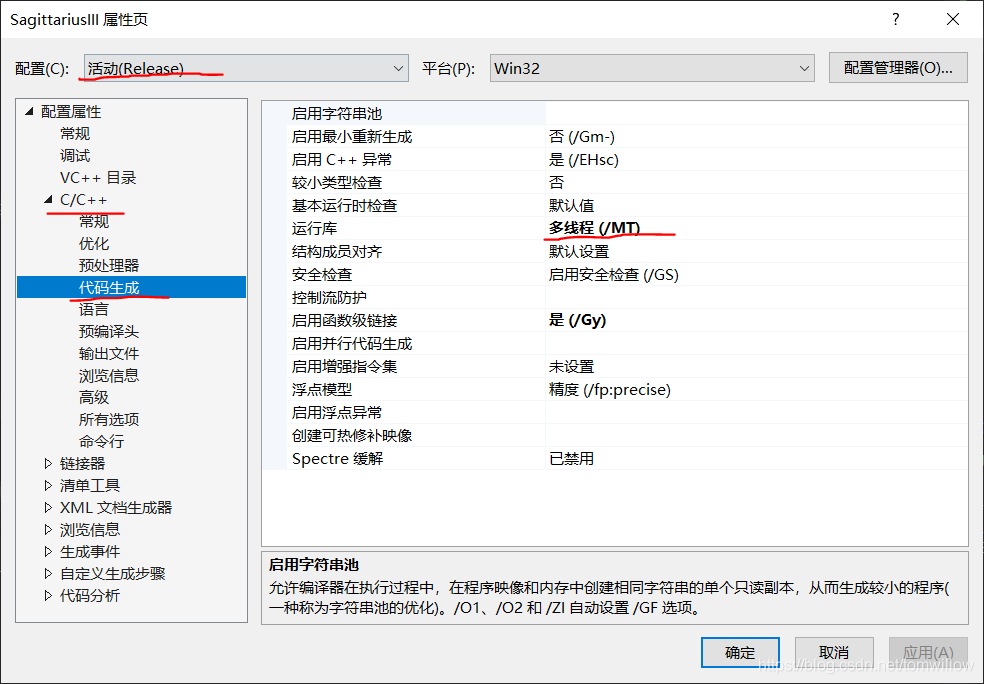The image size is (984, 684).
Task: Click the 默认设置 value of 结构成员对齐
Action: click(579, 252)
